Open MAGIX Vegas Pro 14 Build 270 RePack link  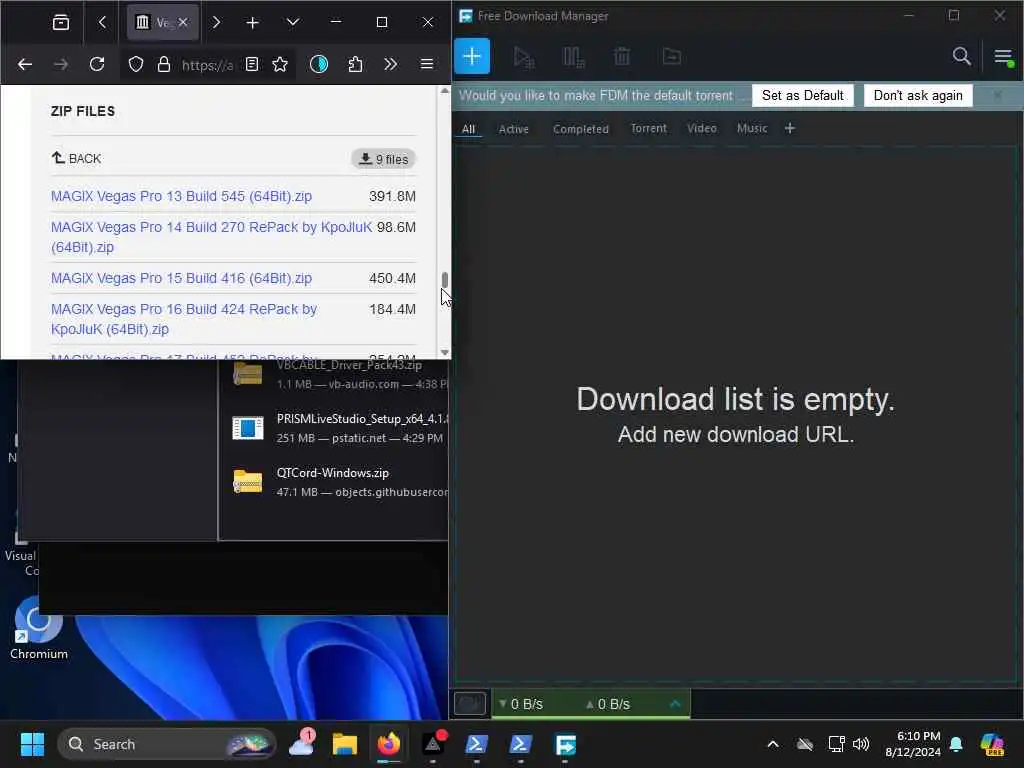[211, 237]
